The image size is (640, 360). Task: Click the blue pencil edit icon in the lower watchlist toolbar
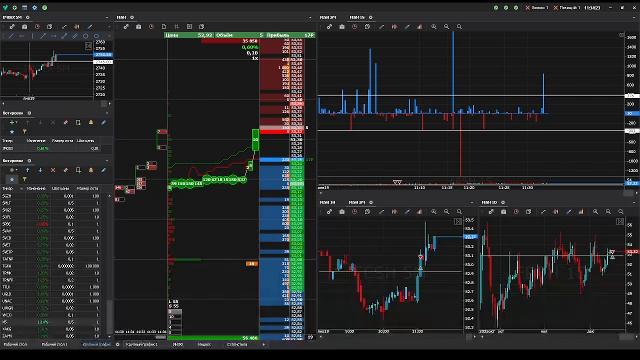coord(104,170)
